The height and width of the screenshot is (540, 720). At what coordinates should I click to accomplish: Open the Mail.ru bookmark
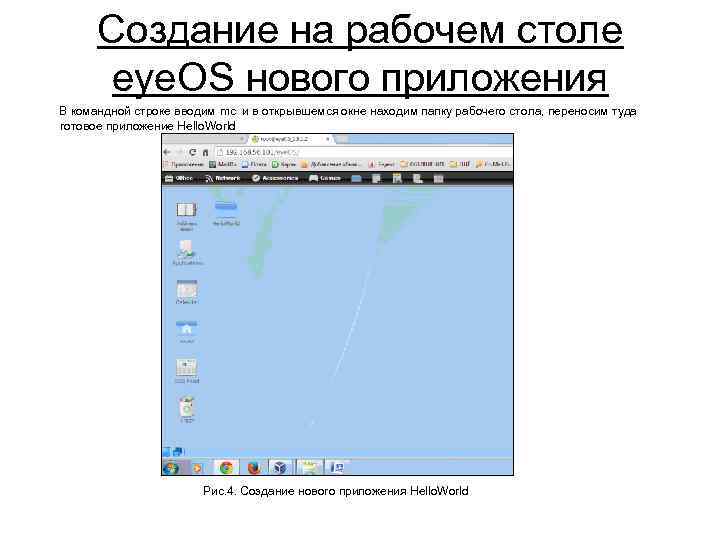223,164
